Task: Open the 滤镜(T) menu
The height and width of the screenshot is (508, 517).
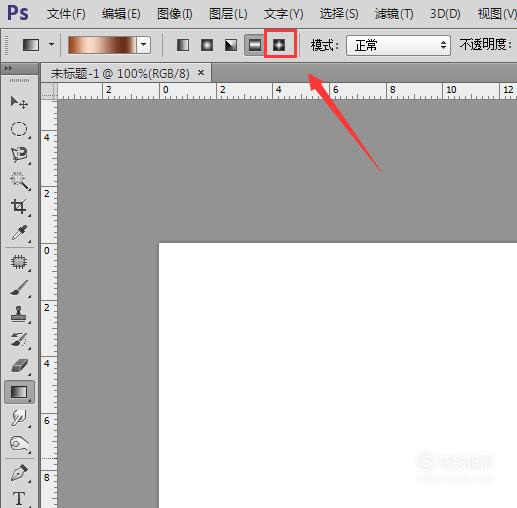Action: coord(394,14)
